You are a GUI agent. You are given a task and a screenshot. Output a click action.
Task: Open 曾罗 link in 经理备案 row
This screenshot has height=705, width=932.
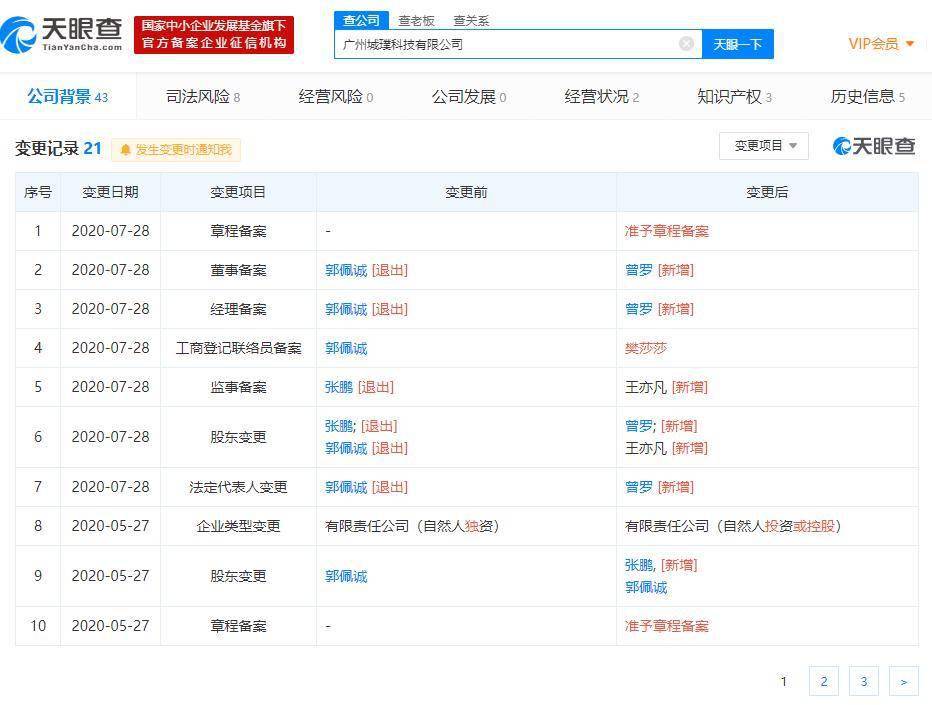(x=638, y=309)
